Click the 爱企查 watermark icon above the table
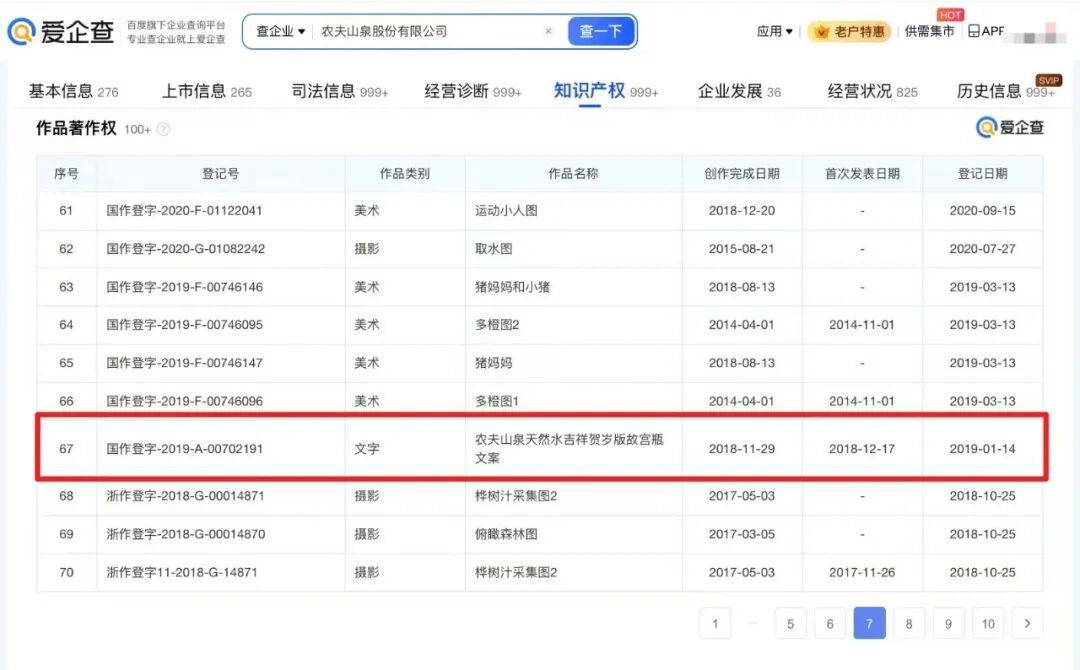Image resolution: width=1080 pixels, height=670 pixels. point(986,128)
